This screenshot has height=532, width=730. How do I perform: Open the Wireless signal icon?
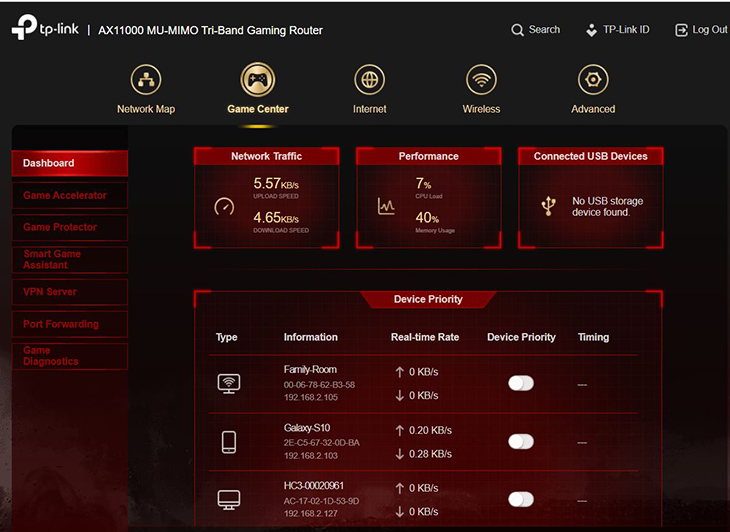point(481,80)
